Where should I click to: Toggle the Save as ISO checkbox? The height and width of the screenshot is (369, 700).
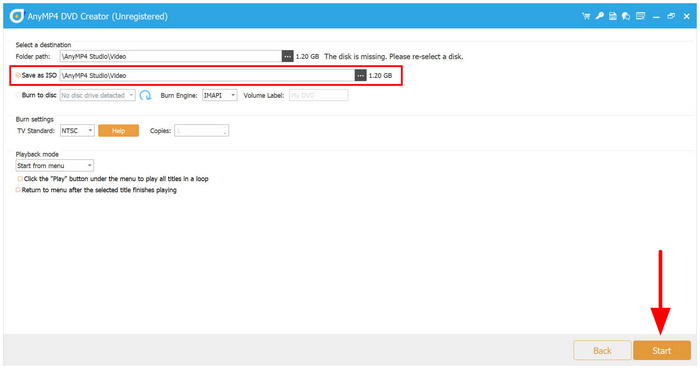click(18, 75)
